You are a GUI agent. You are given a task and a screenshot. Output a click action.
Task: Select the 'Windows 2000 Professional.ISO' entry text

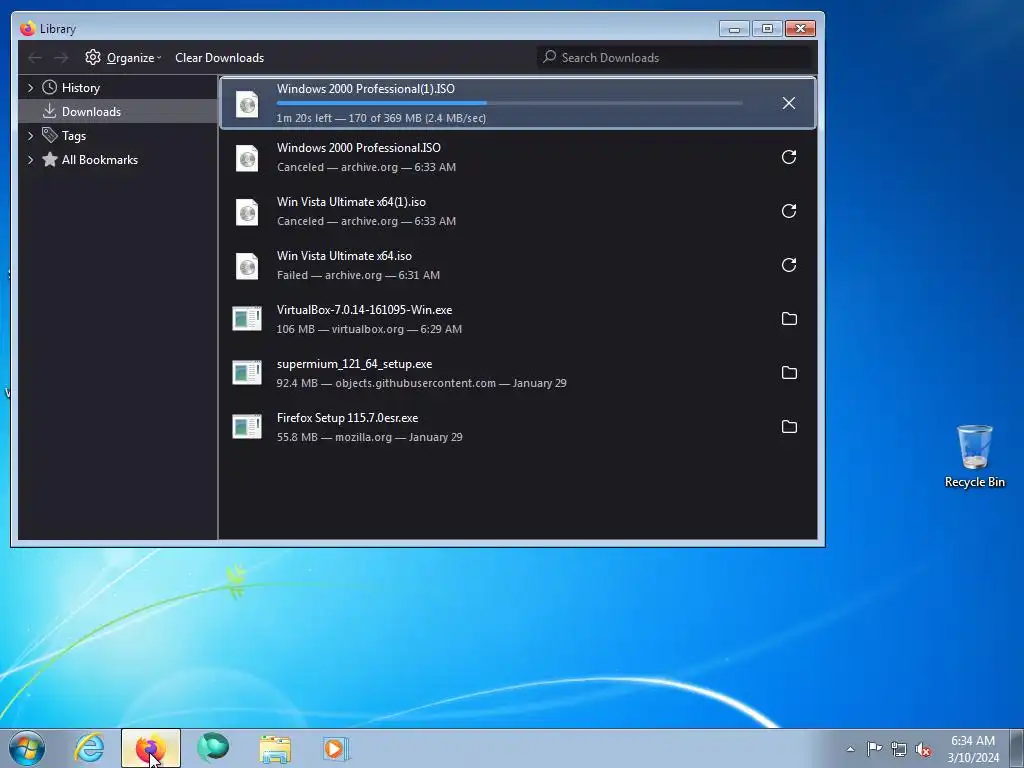359,148
